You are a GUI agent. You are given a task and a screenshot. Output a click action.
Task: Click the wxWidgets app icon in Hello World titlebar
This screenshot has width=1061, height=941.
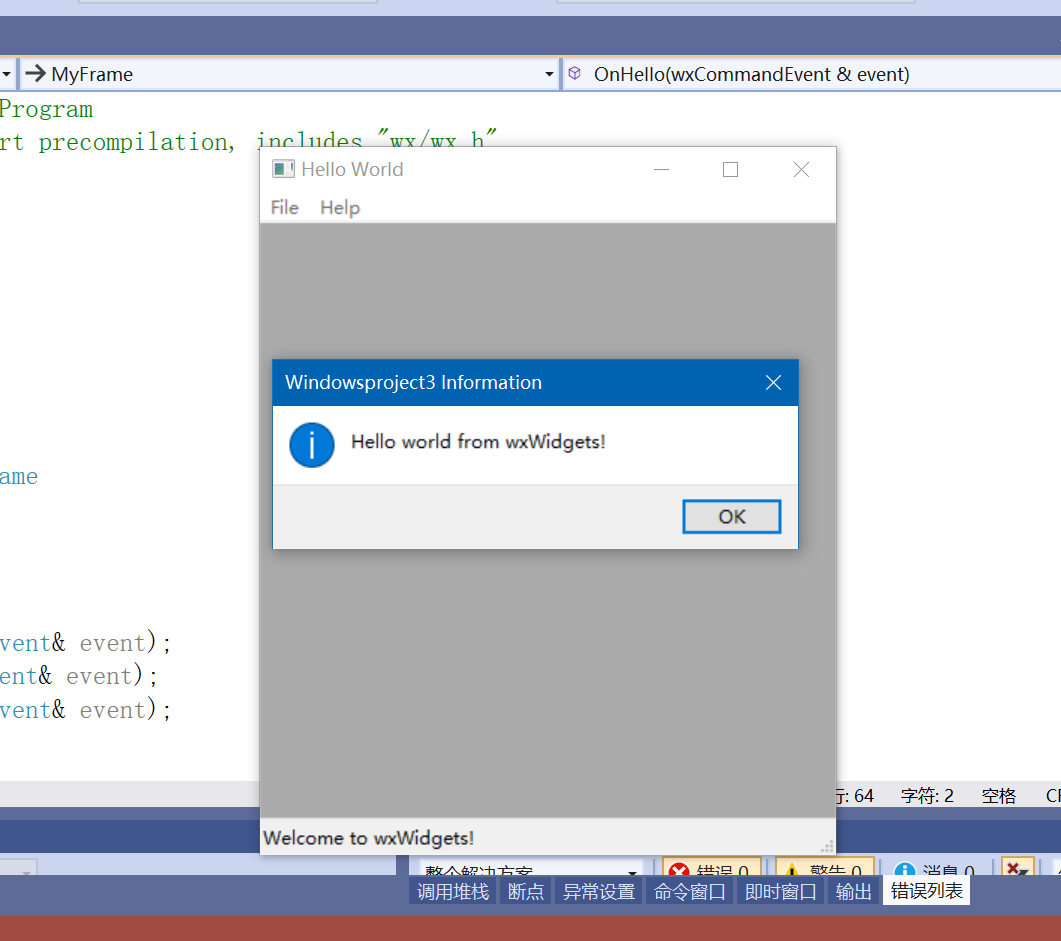[x=283, y=169]
